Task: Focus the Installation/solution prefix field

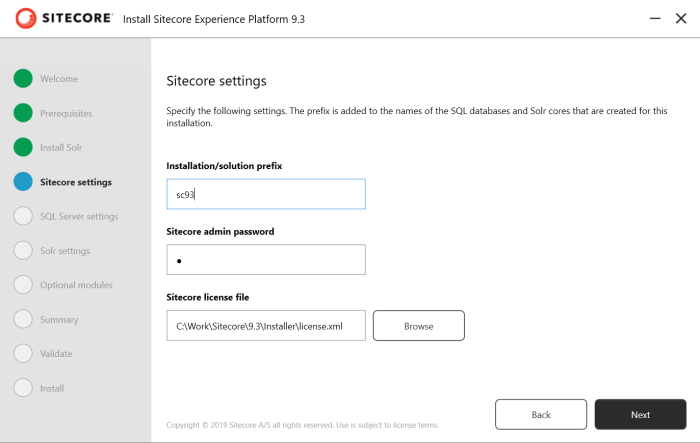Action: coord(266,194)
